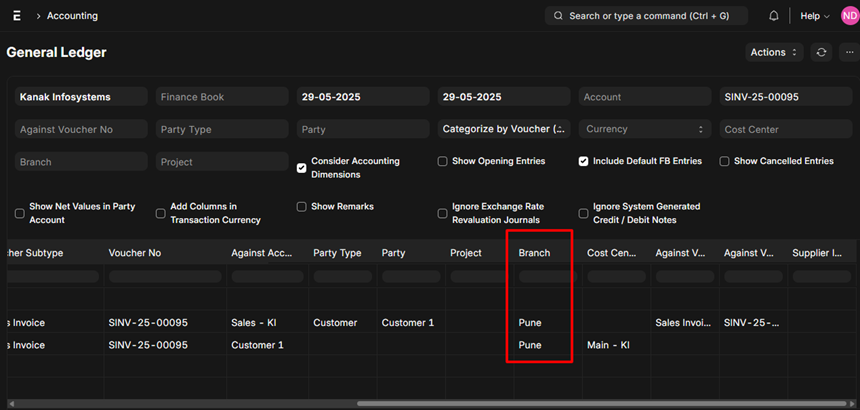Click the Branch column header
The image size is (860, 410).
point(534,253)
